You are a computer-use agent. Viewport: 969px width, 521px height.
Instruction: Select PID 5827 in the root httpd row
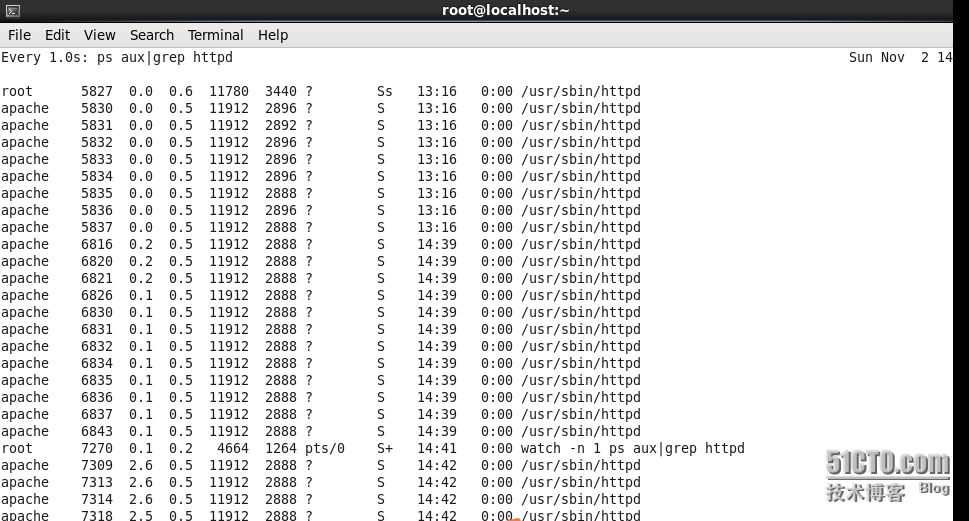coord(97,91)
